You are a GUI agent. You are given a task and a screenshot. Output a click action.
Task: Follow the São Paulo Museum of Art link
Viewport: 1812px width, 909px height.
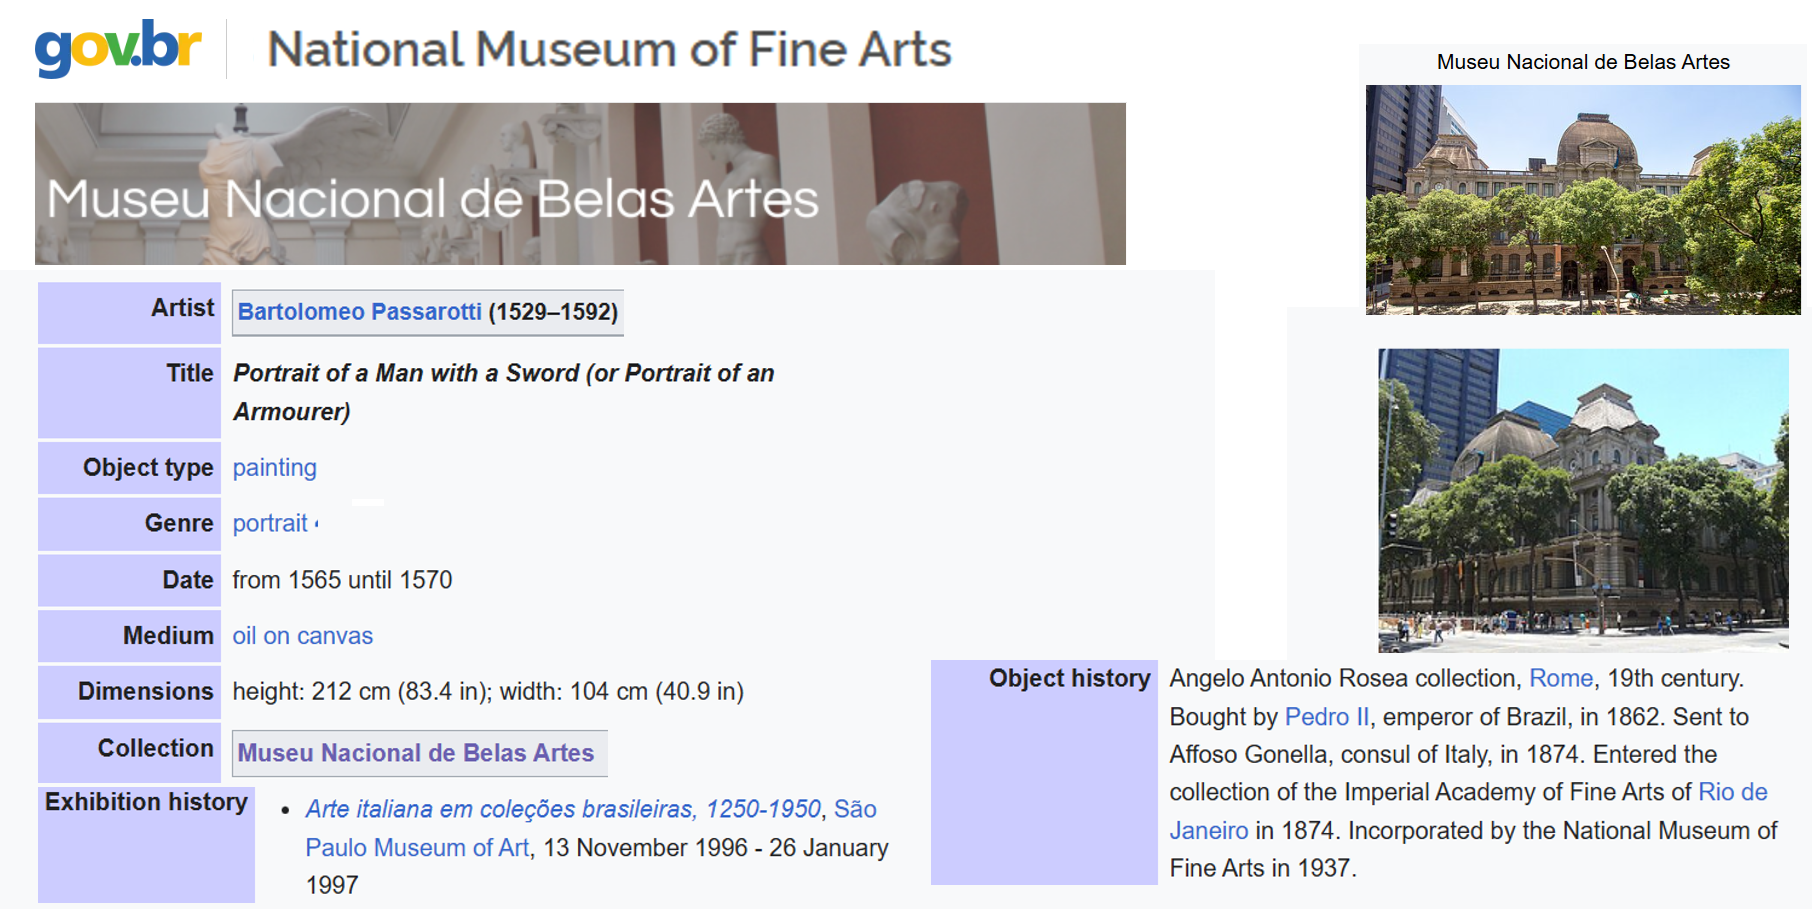pyautogui.click(x=417, y=848)
